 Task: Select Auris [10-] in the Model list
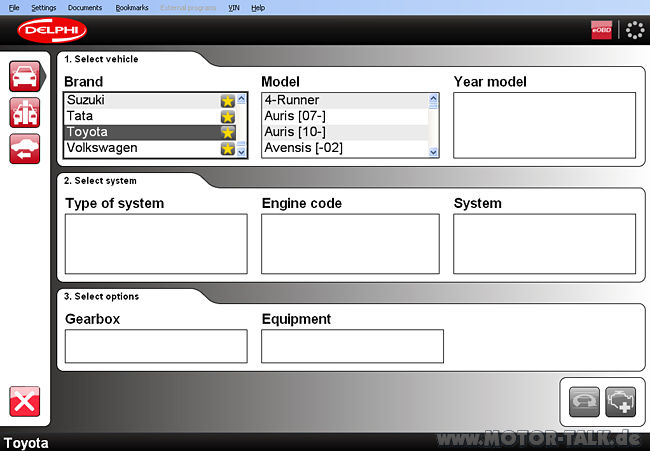click(346, 132)
